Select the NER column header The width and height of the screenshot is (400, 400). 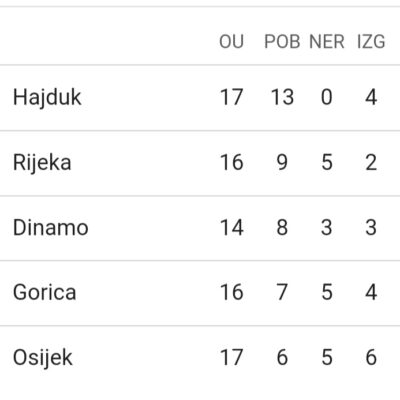327,42
